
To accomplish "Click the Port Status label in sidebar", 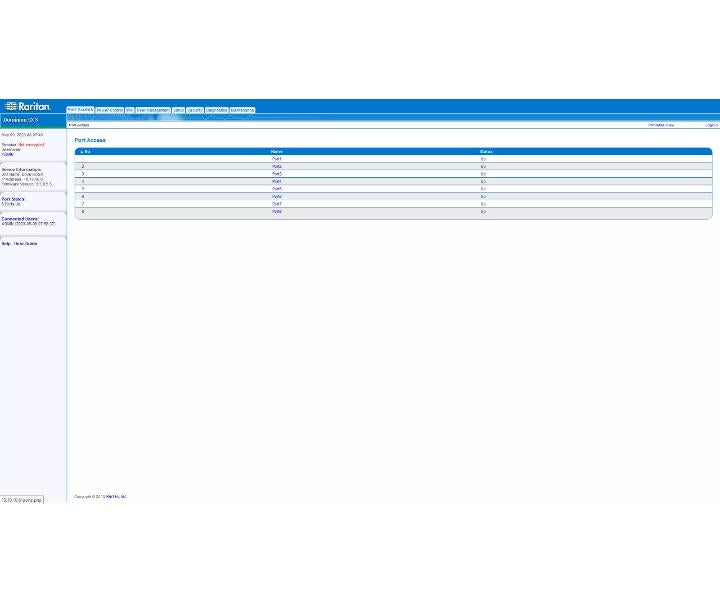I will [x=13, y=199].
